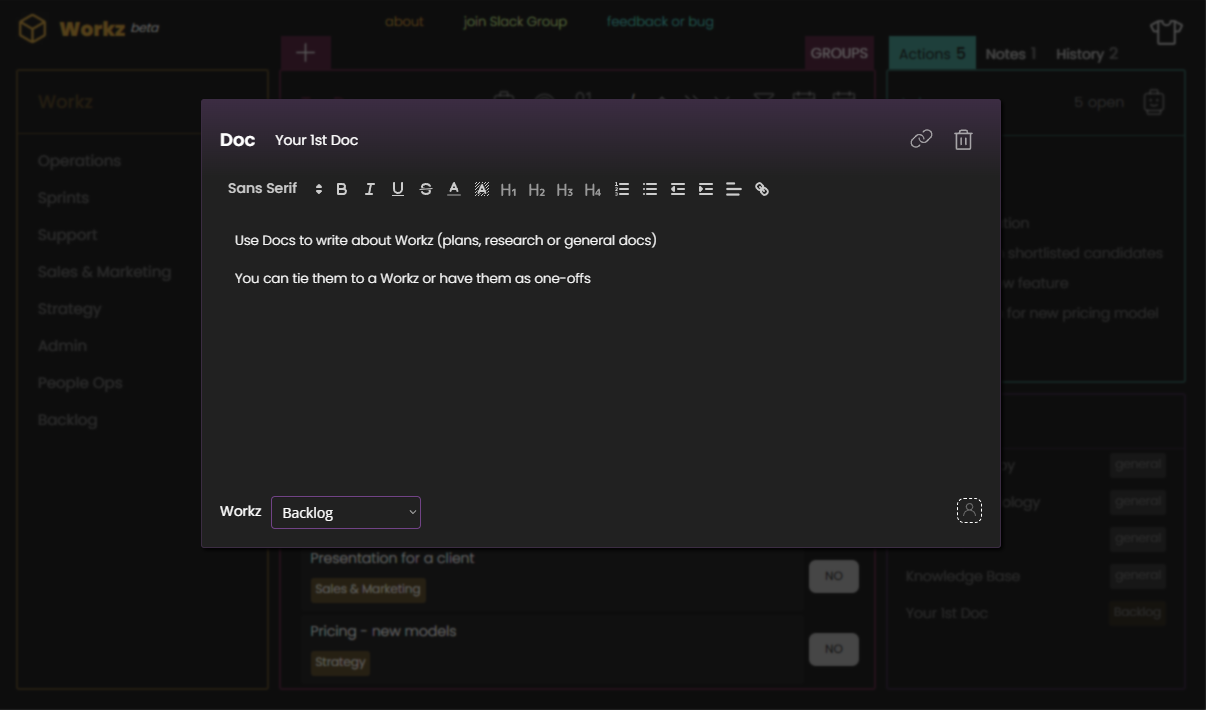The width and height of the screenshot is (1206, 710).
Task: Create a numbered list in the doc
Action: (622, 188)
